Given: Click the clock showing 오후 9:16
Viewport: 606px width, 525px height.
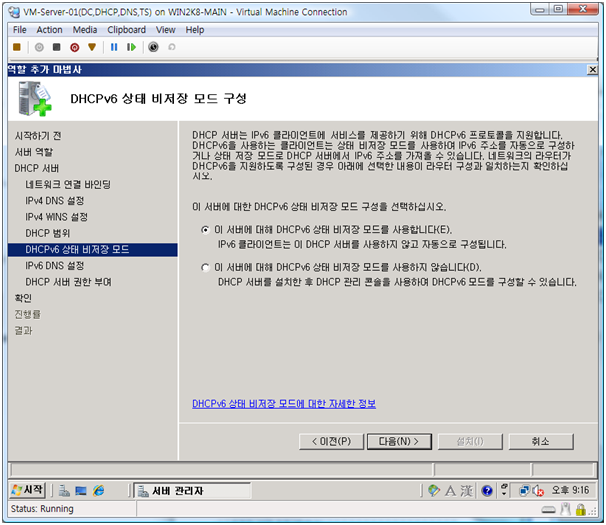Looking at the screenshot, I should [x=570, y=490].
